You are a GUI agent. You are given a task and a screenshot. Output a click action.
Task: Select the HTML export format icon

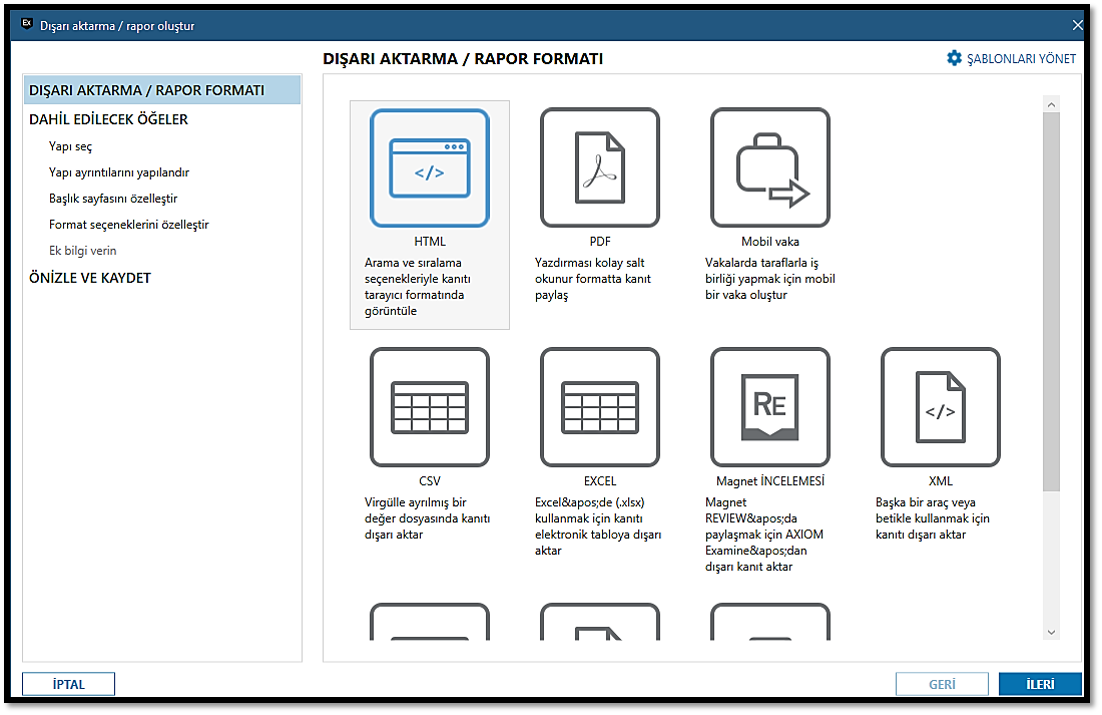pos(429,167)
